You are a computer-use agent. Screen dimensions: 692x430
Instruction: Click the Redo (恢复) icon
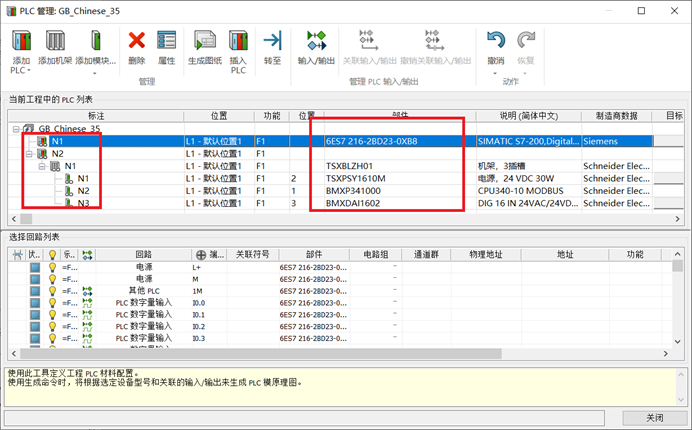526,41
